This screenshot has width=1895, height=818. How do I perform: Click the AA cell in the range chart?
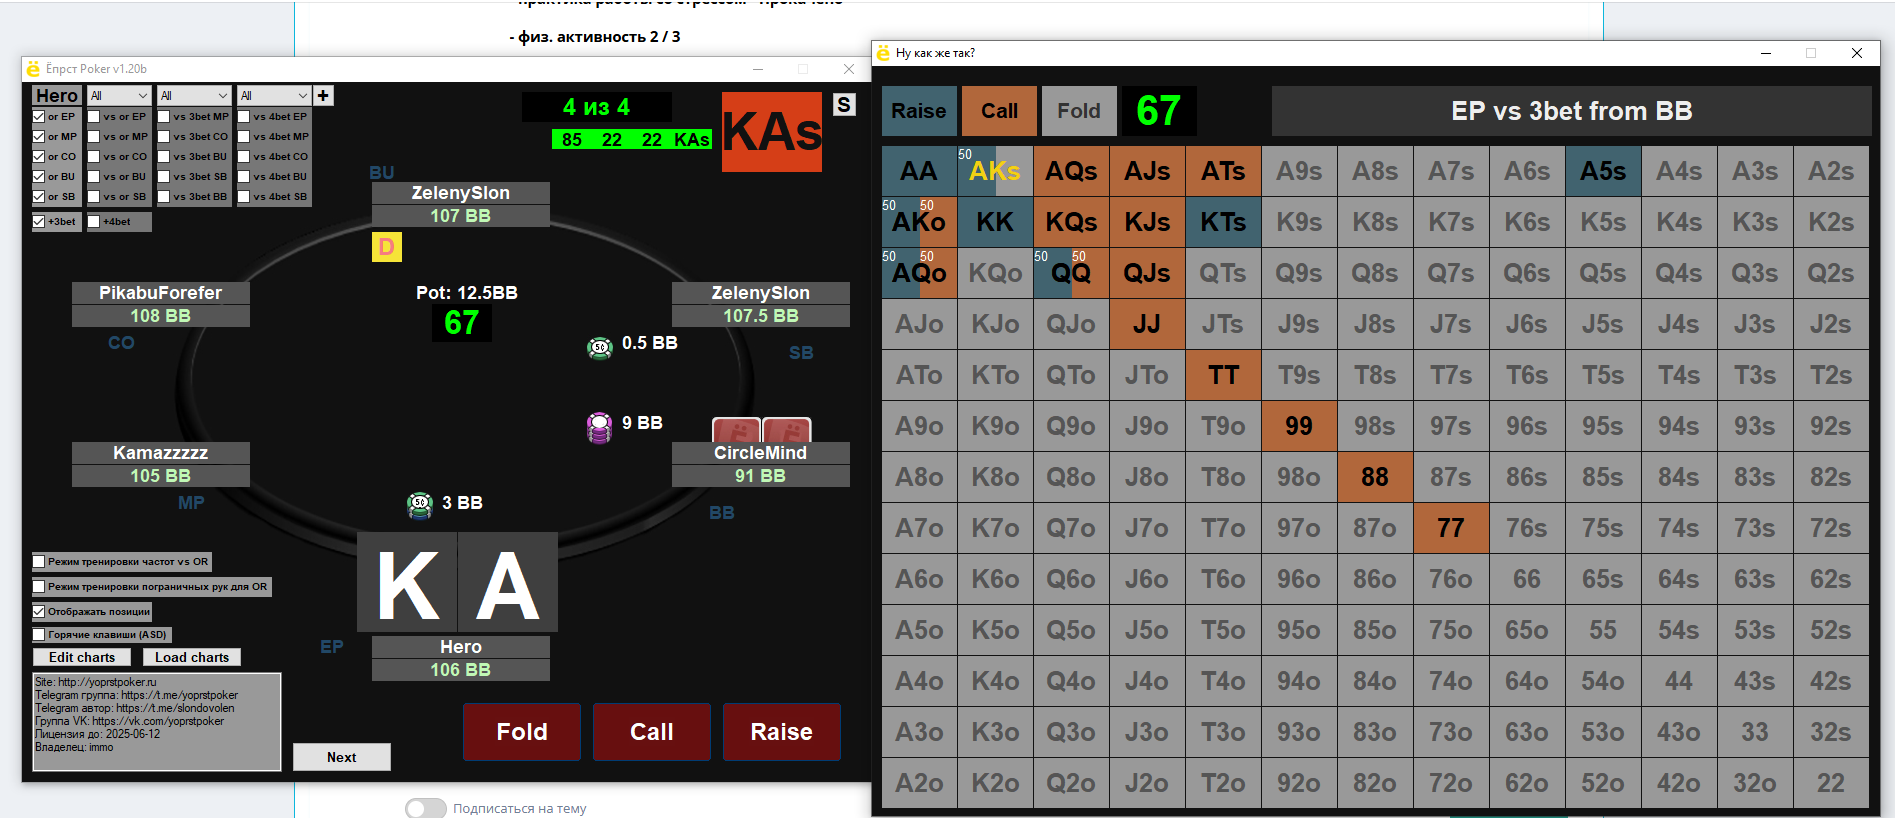point(919,171)
